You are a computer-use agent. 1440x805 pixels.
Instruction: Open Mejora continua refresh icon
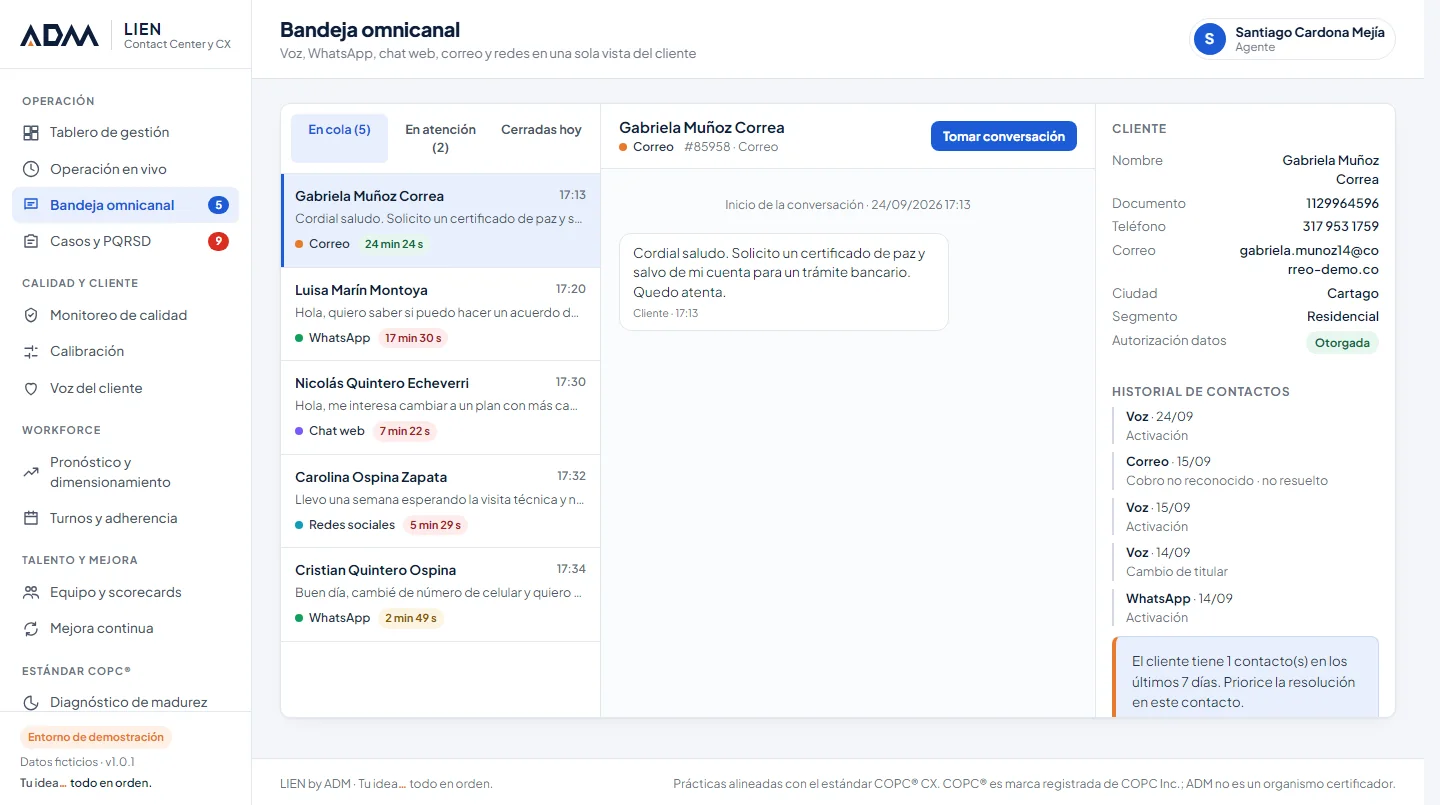click(31, 628)
